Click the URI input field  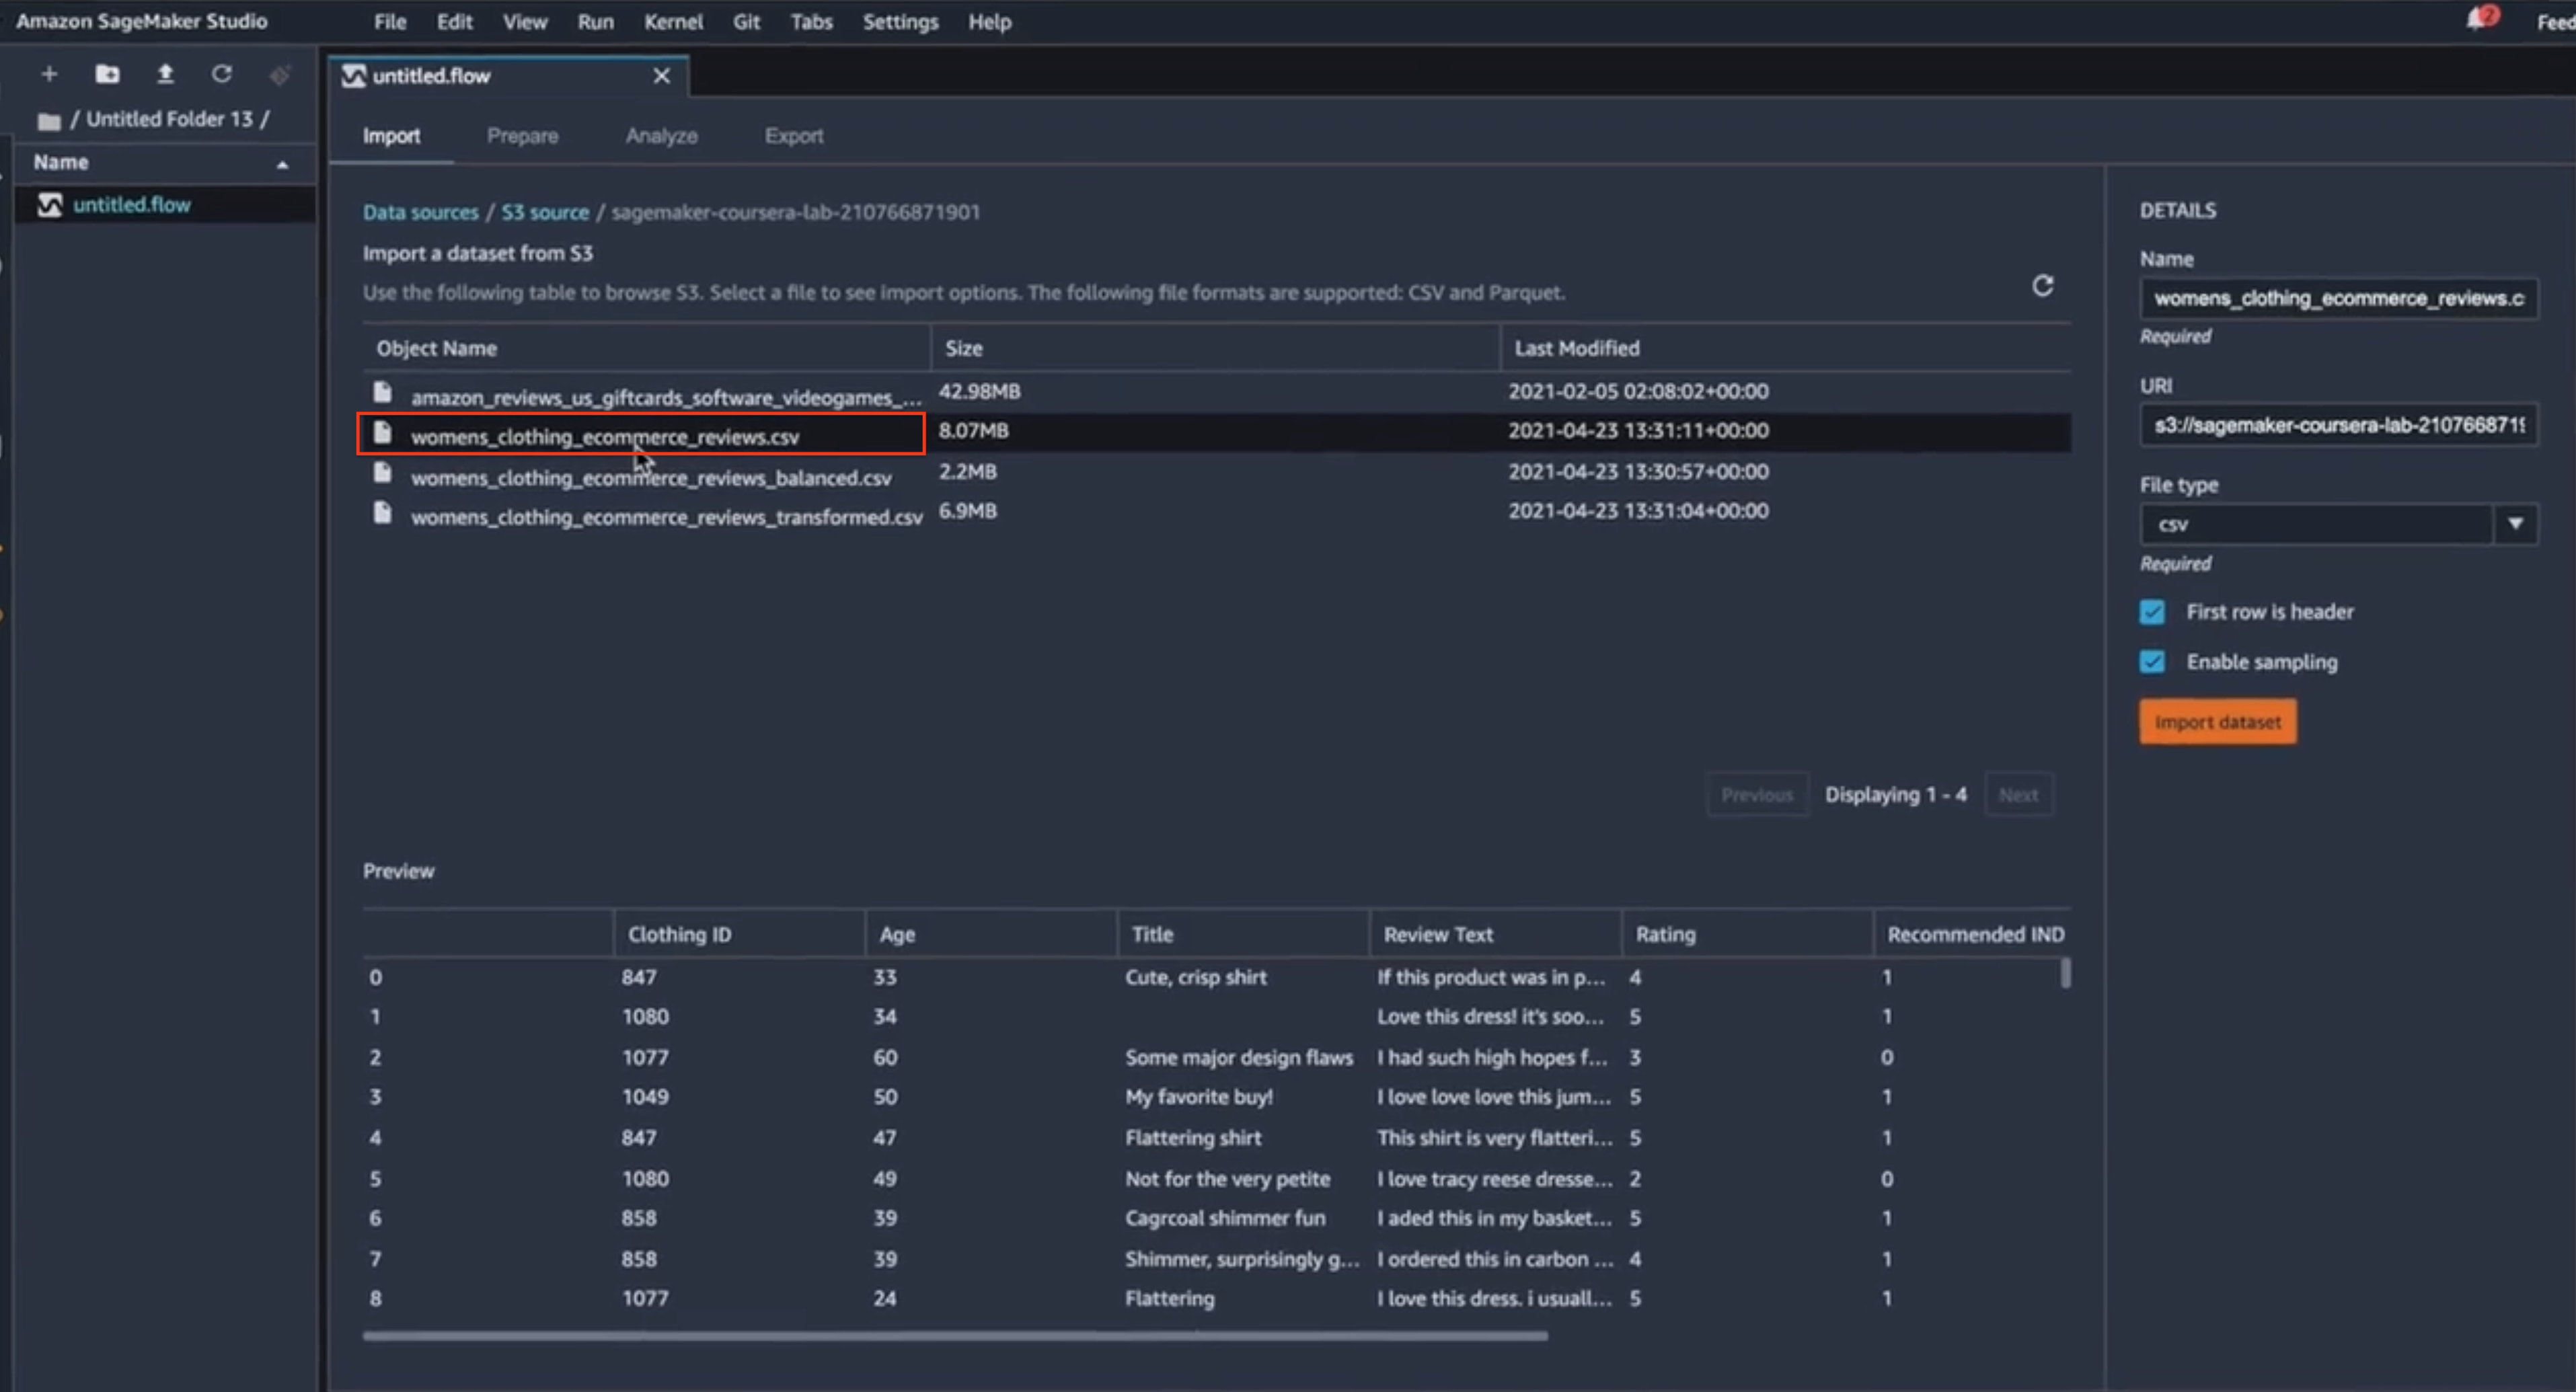(x=2338, y=425)
